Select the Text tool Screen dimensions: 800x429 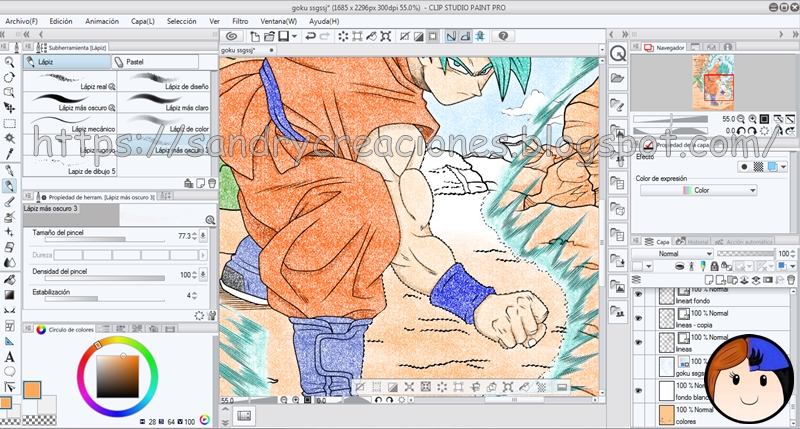click(x=9, y=357)
